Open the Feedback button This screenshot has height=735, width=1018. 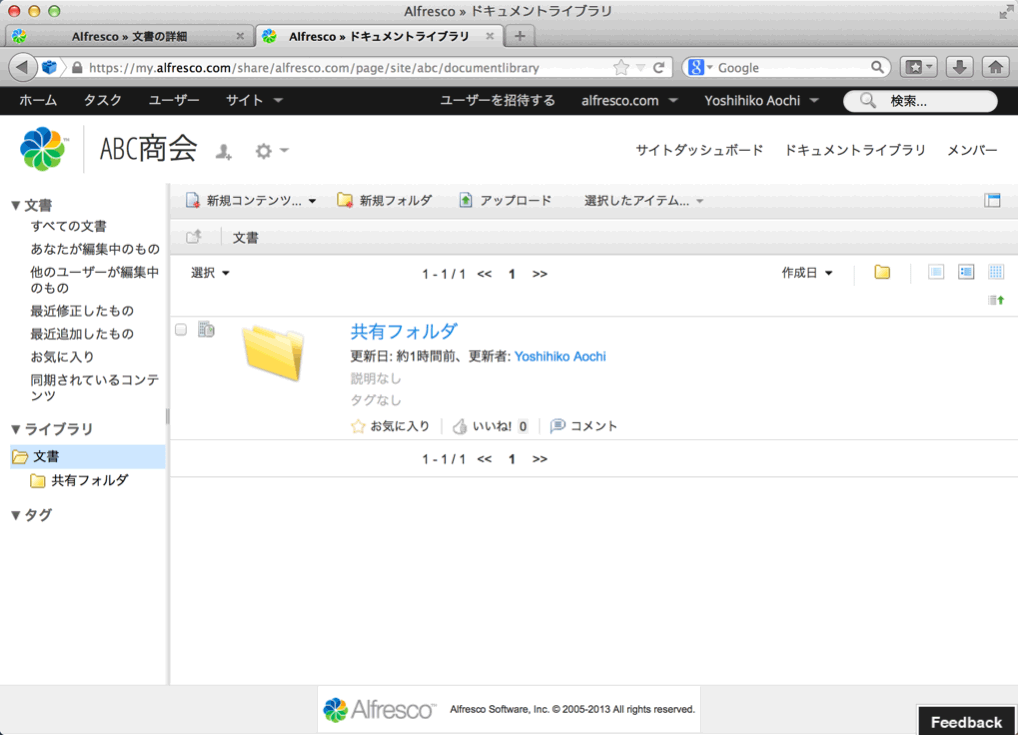pos(966,721)
